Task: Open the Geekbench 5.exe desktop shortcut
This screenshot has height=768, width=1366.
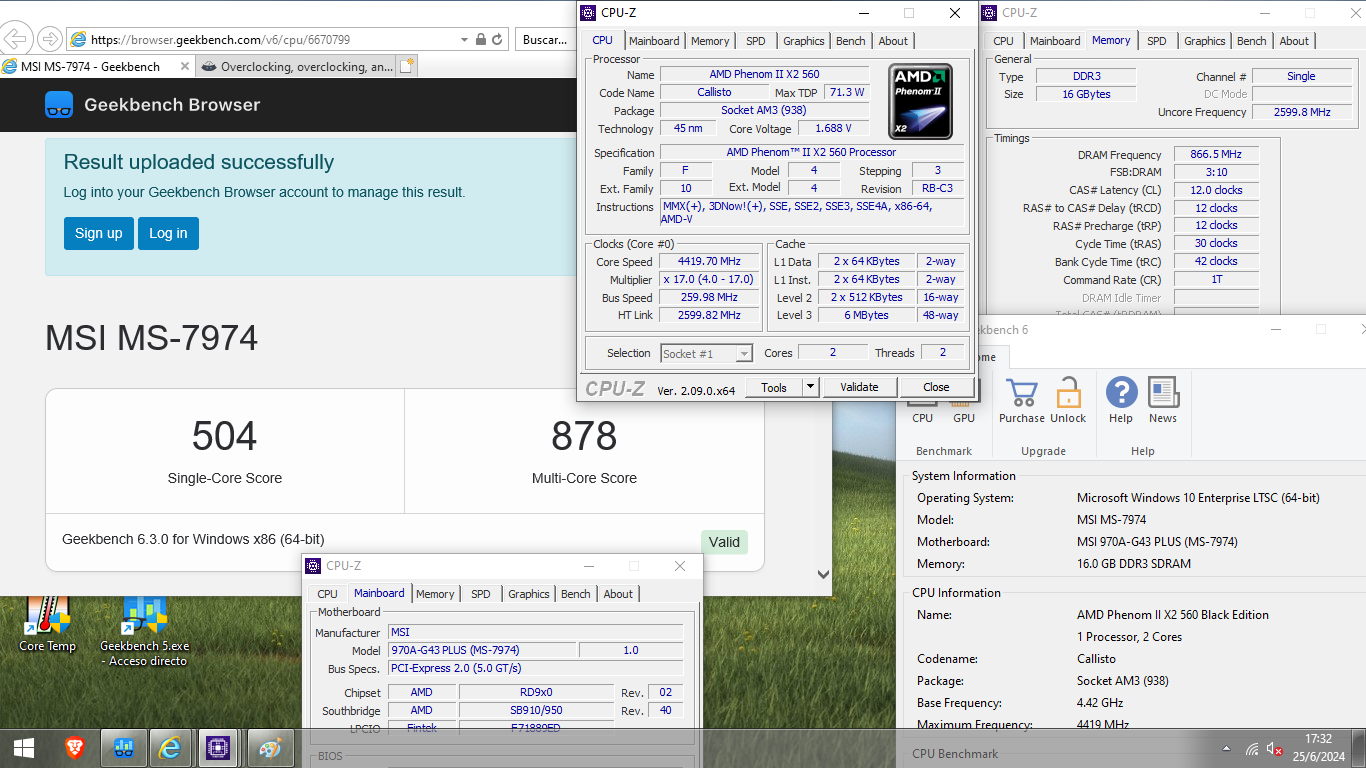Action: (145, 631)
